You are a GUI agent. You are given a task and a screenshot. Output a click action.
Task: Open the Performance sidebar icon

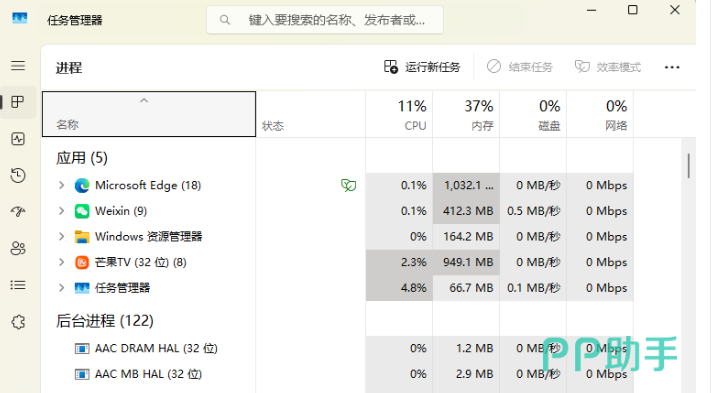tap(18, 139)
